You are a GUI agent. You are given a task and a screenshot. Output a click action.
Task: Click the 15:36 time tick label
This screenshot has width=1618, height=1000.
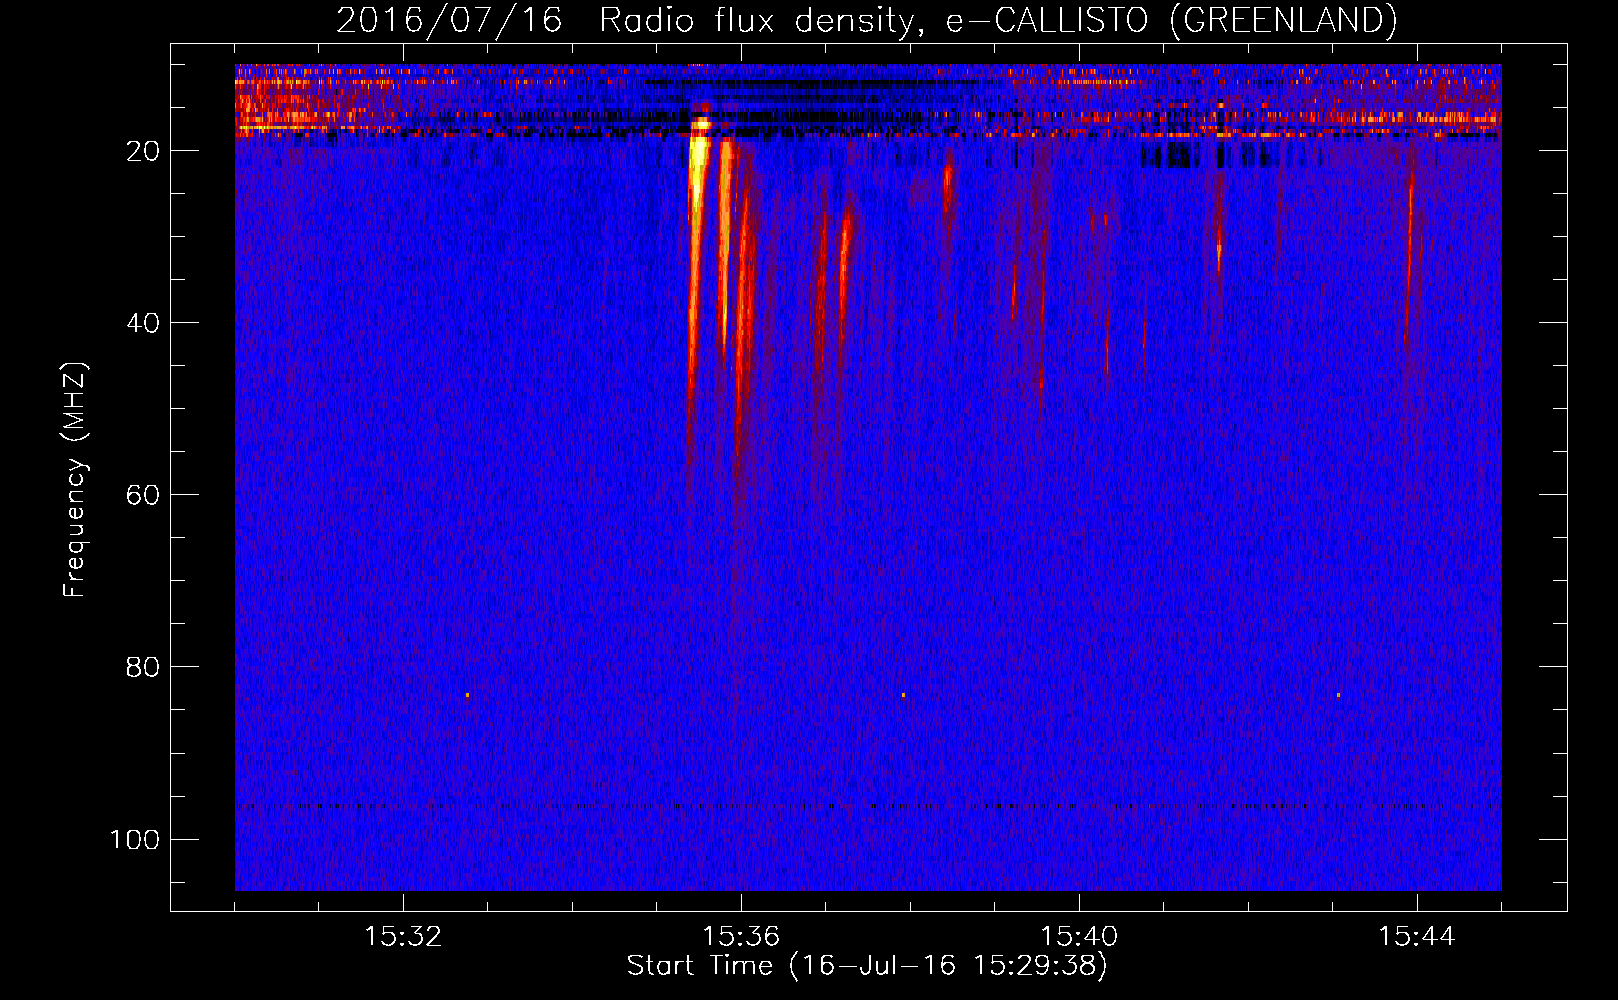click(x=741, y=936)
